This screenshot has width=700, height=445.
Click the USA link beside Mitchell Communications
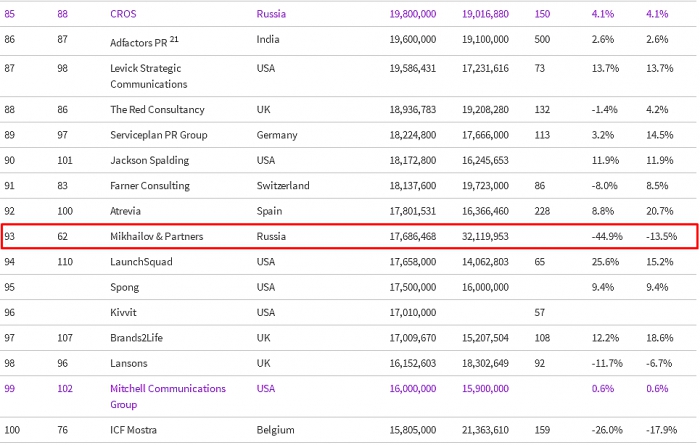[268, 388]
